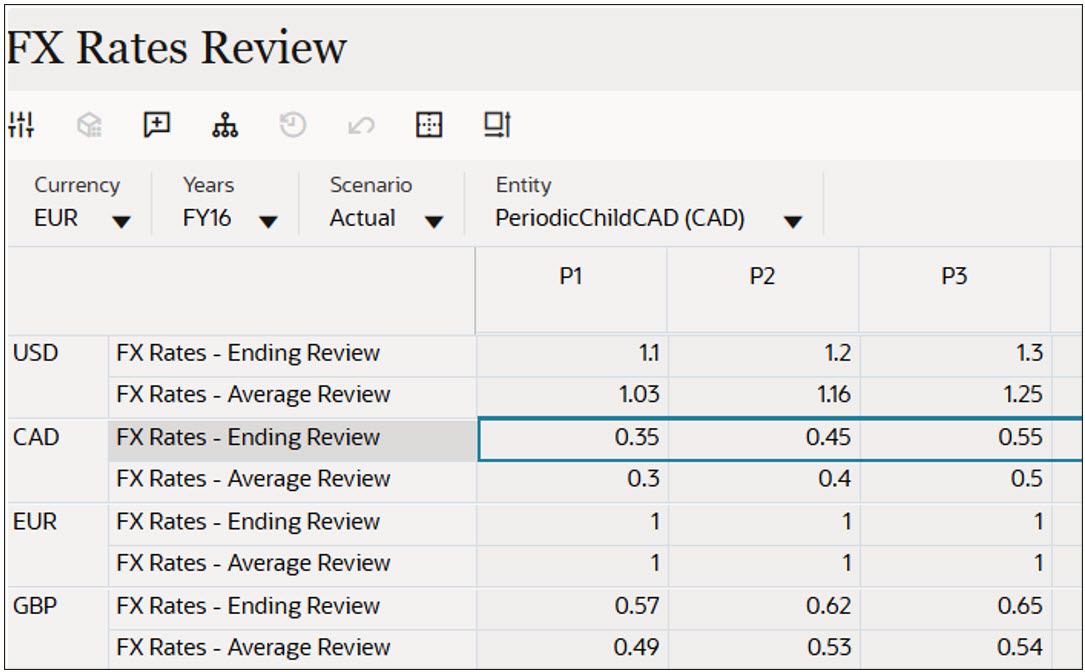Click the save data icon

click(x=498, y=124)
